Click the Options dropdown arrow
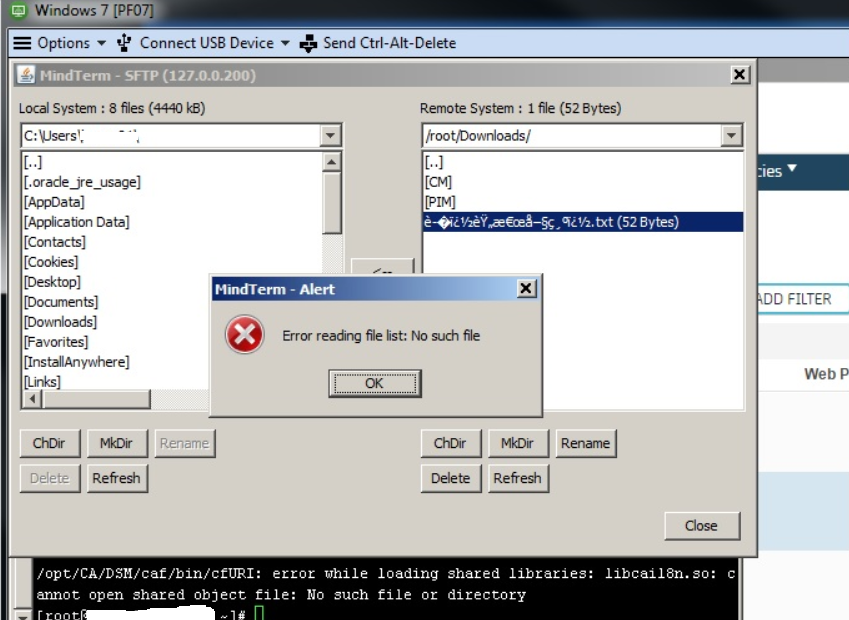 pos(101,43)
